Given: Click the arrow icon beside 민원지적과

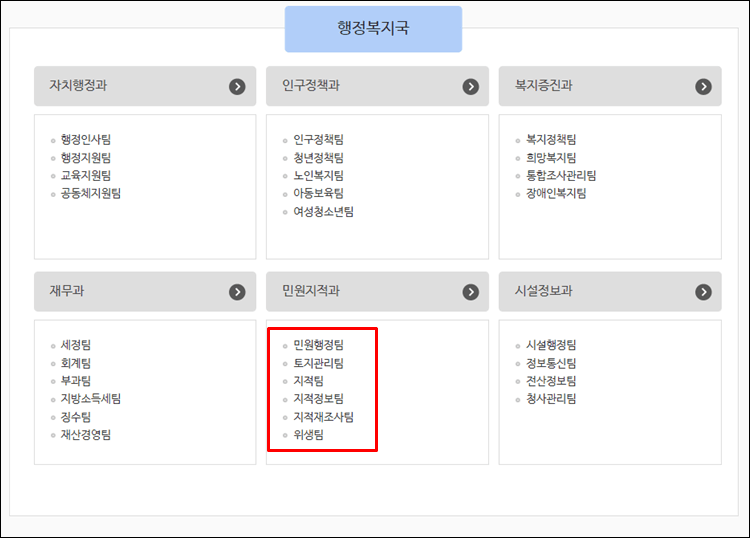Looking at the screenshot, I should pos(471,292).
